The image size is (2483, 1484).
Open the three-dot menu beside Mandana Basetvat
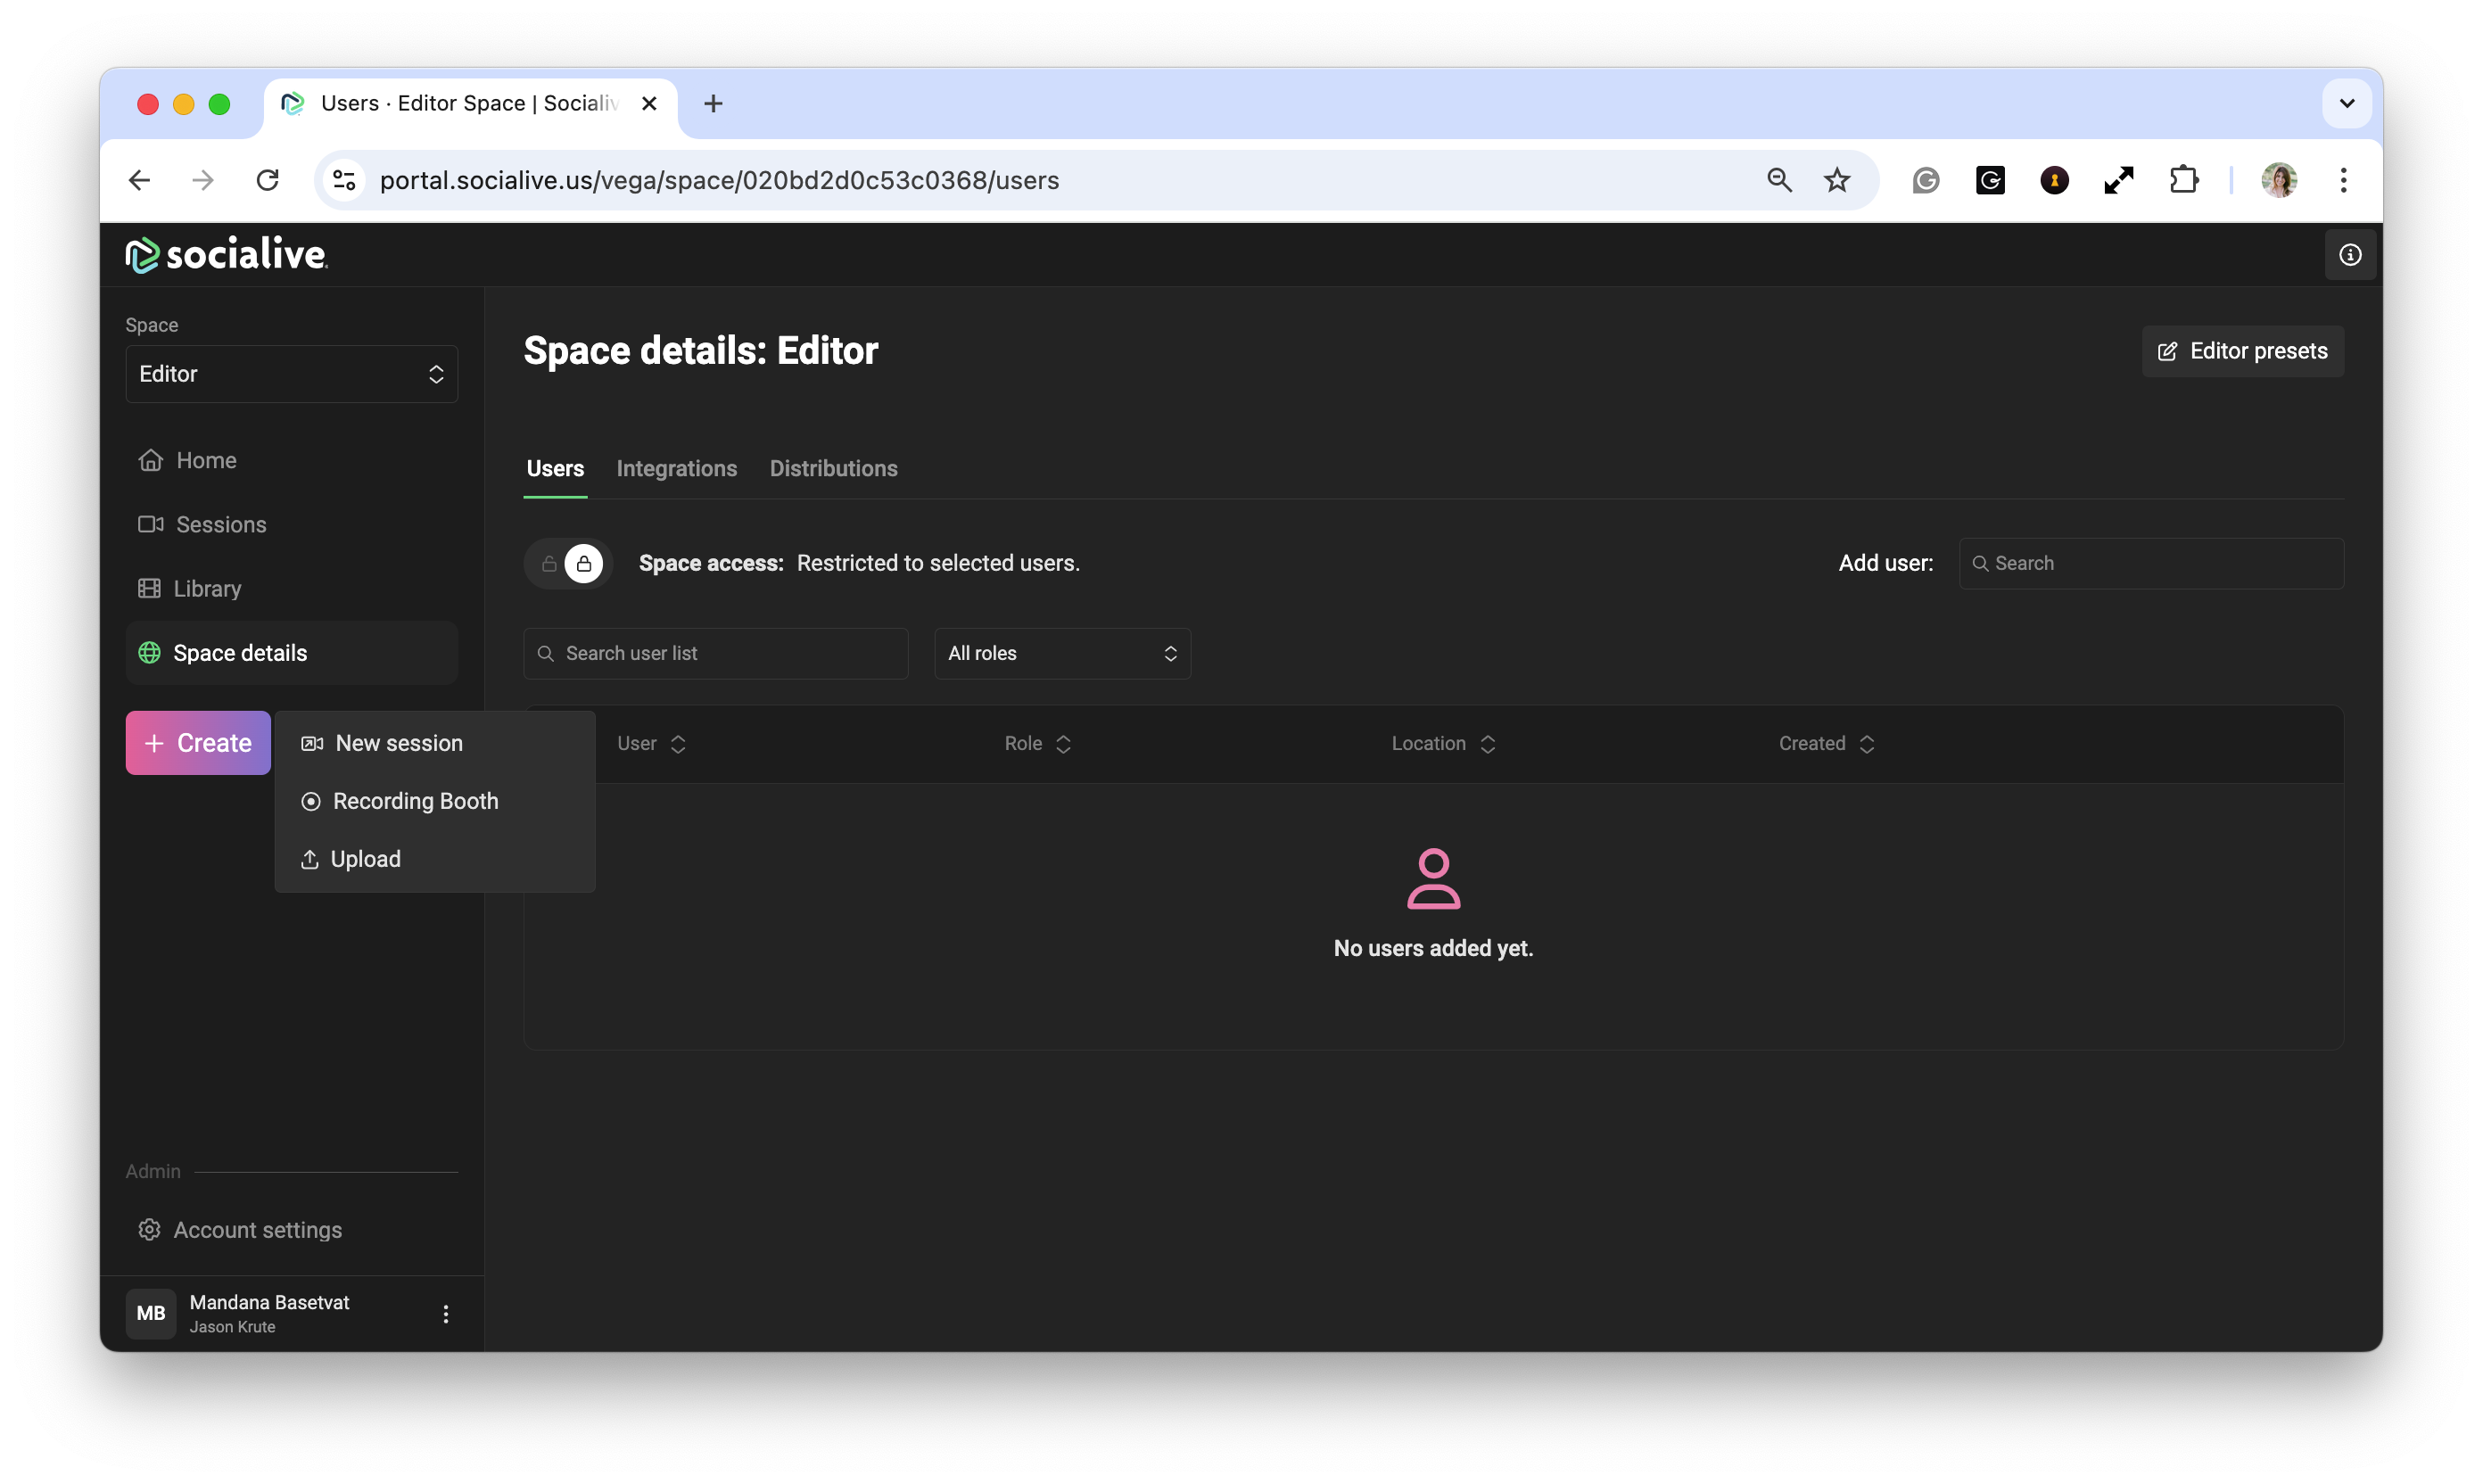click(x=446, y=1313)
